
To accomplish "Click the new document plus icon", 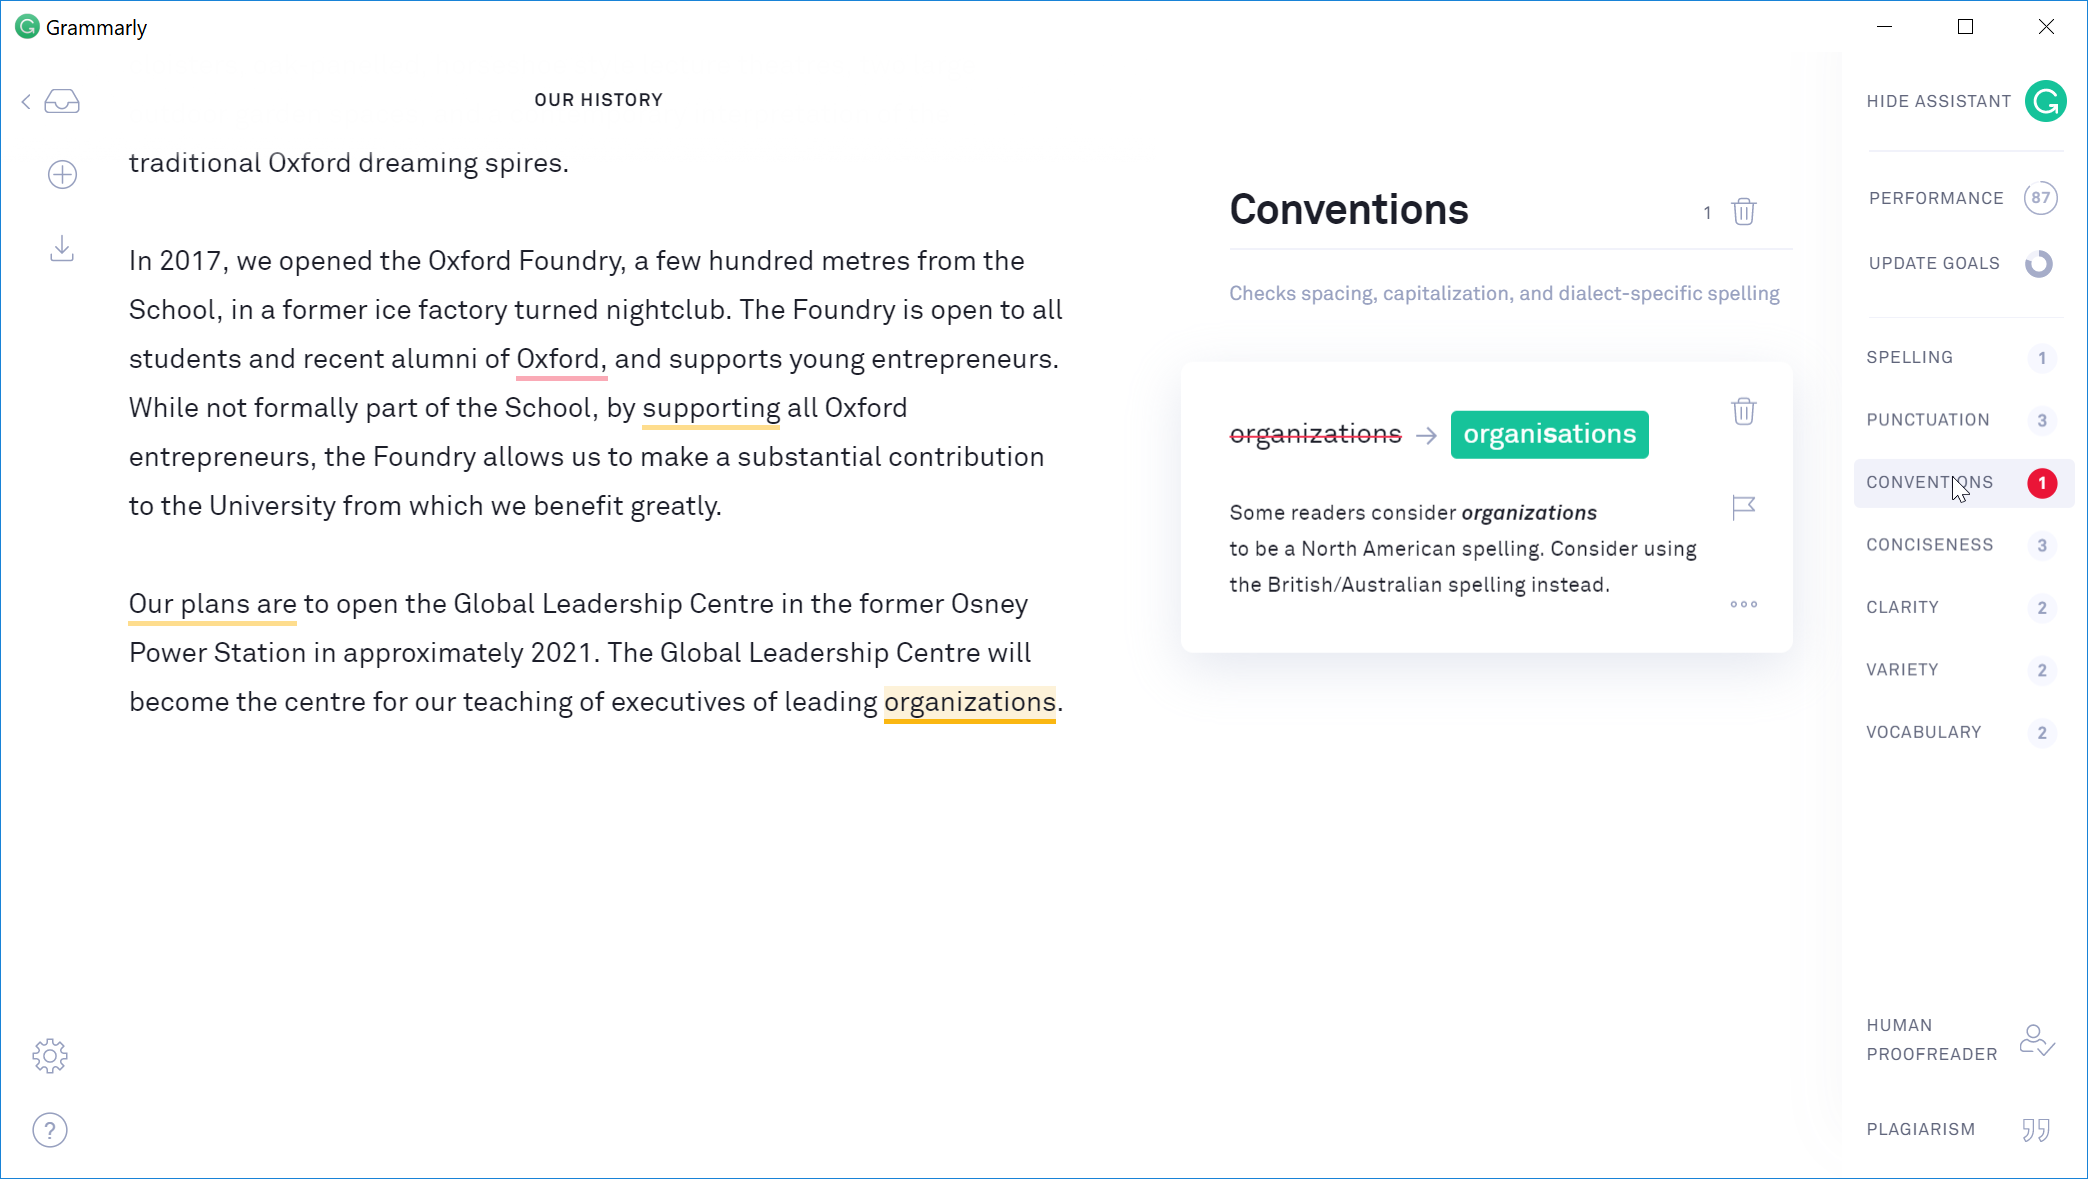I will click(62, 175).
